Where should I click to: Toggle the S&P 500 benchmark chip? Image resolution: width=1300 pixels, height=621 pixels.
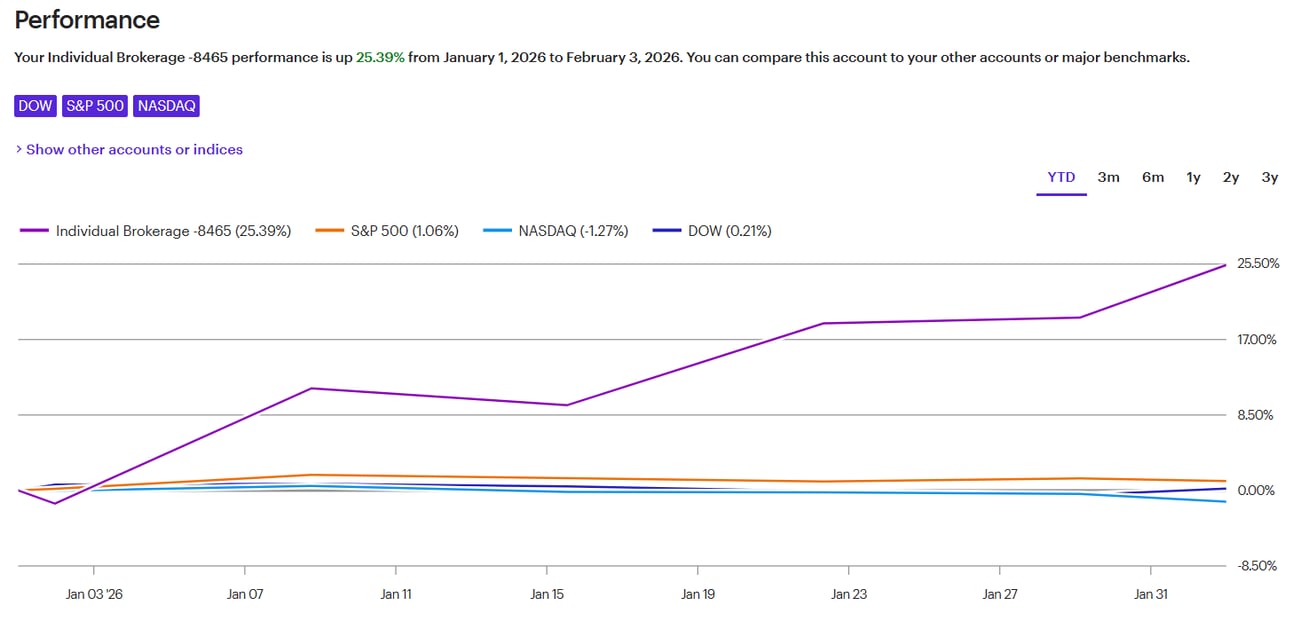click(95, 106)
